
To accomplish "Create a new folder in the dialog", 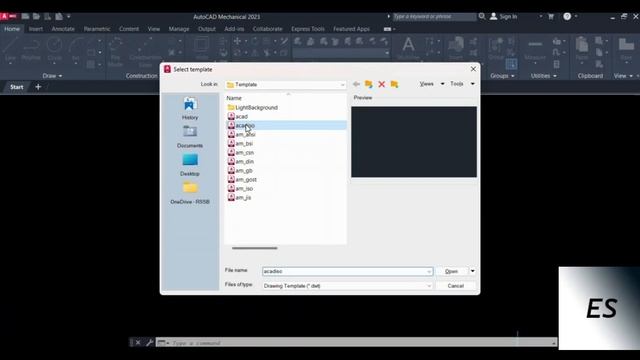I will [394, 84].
